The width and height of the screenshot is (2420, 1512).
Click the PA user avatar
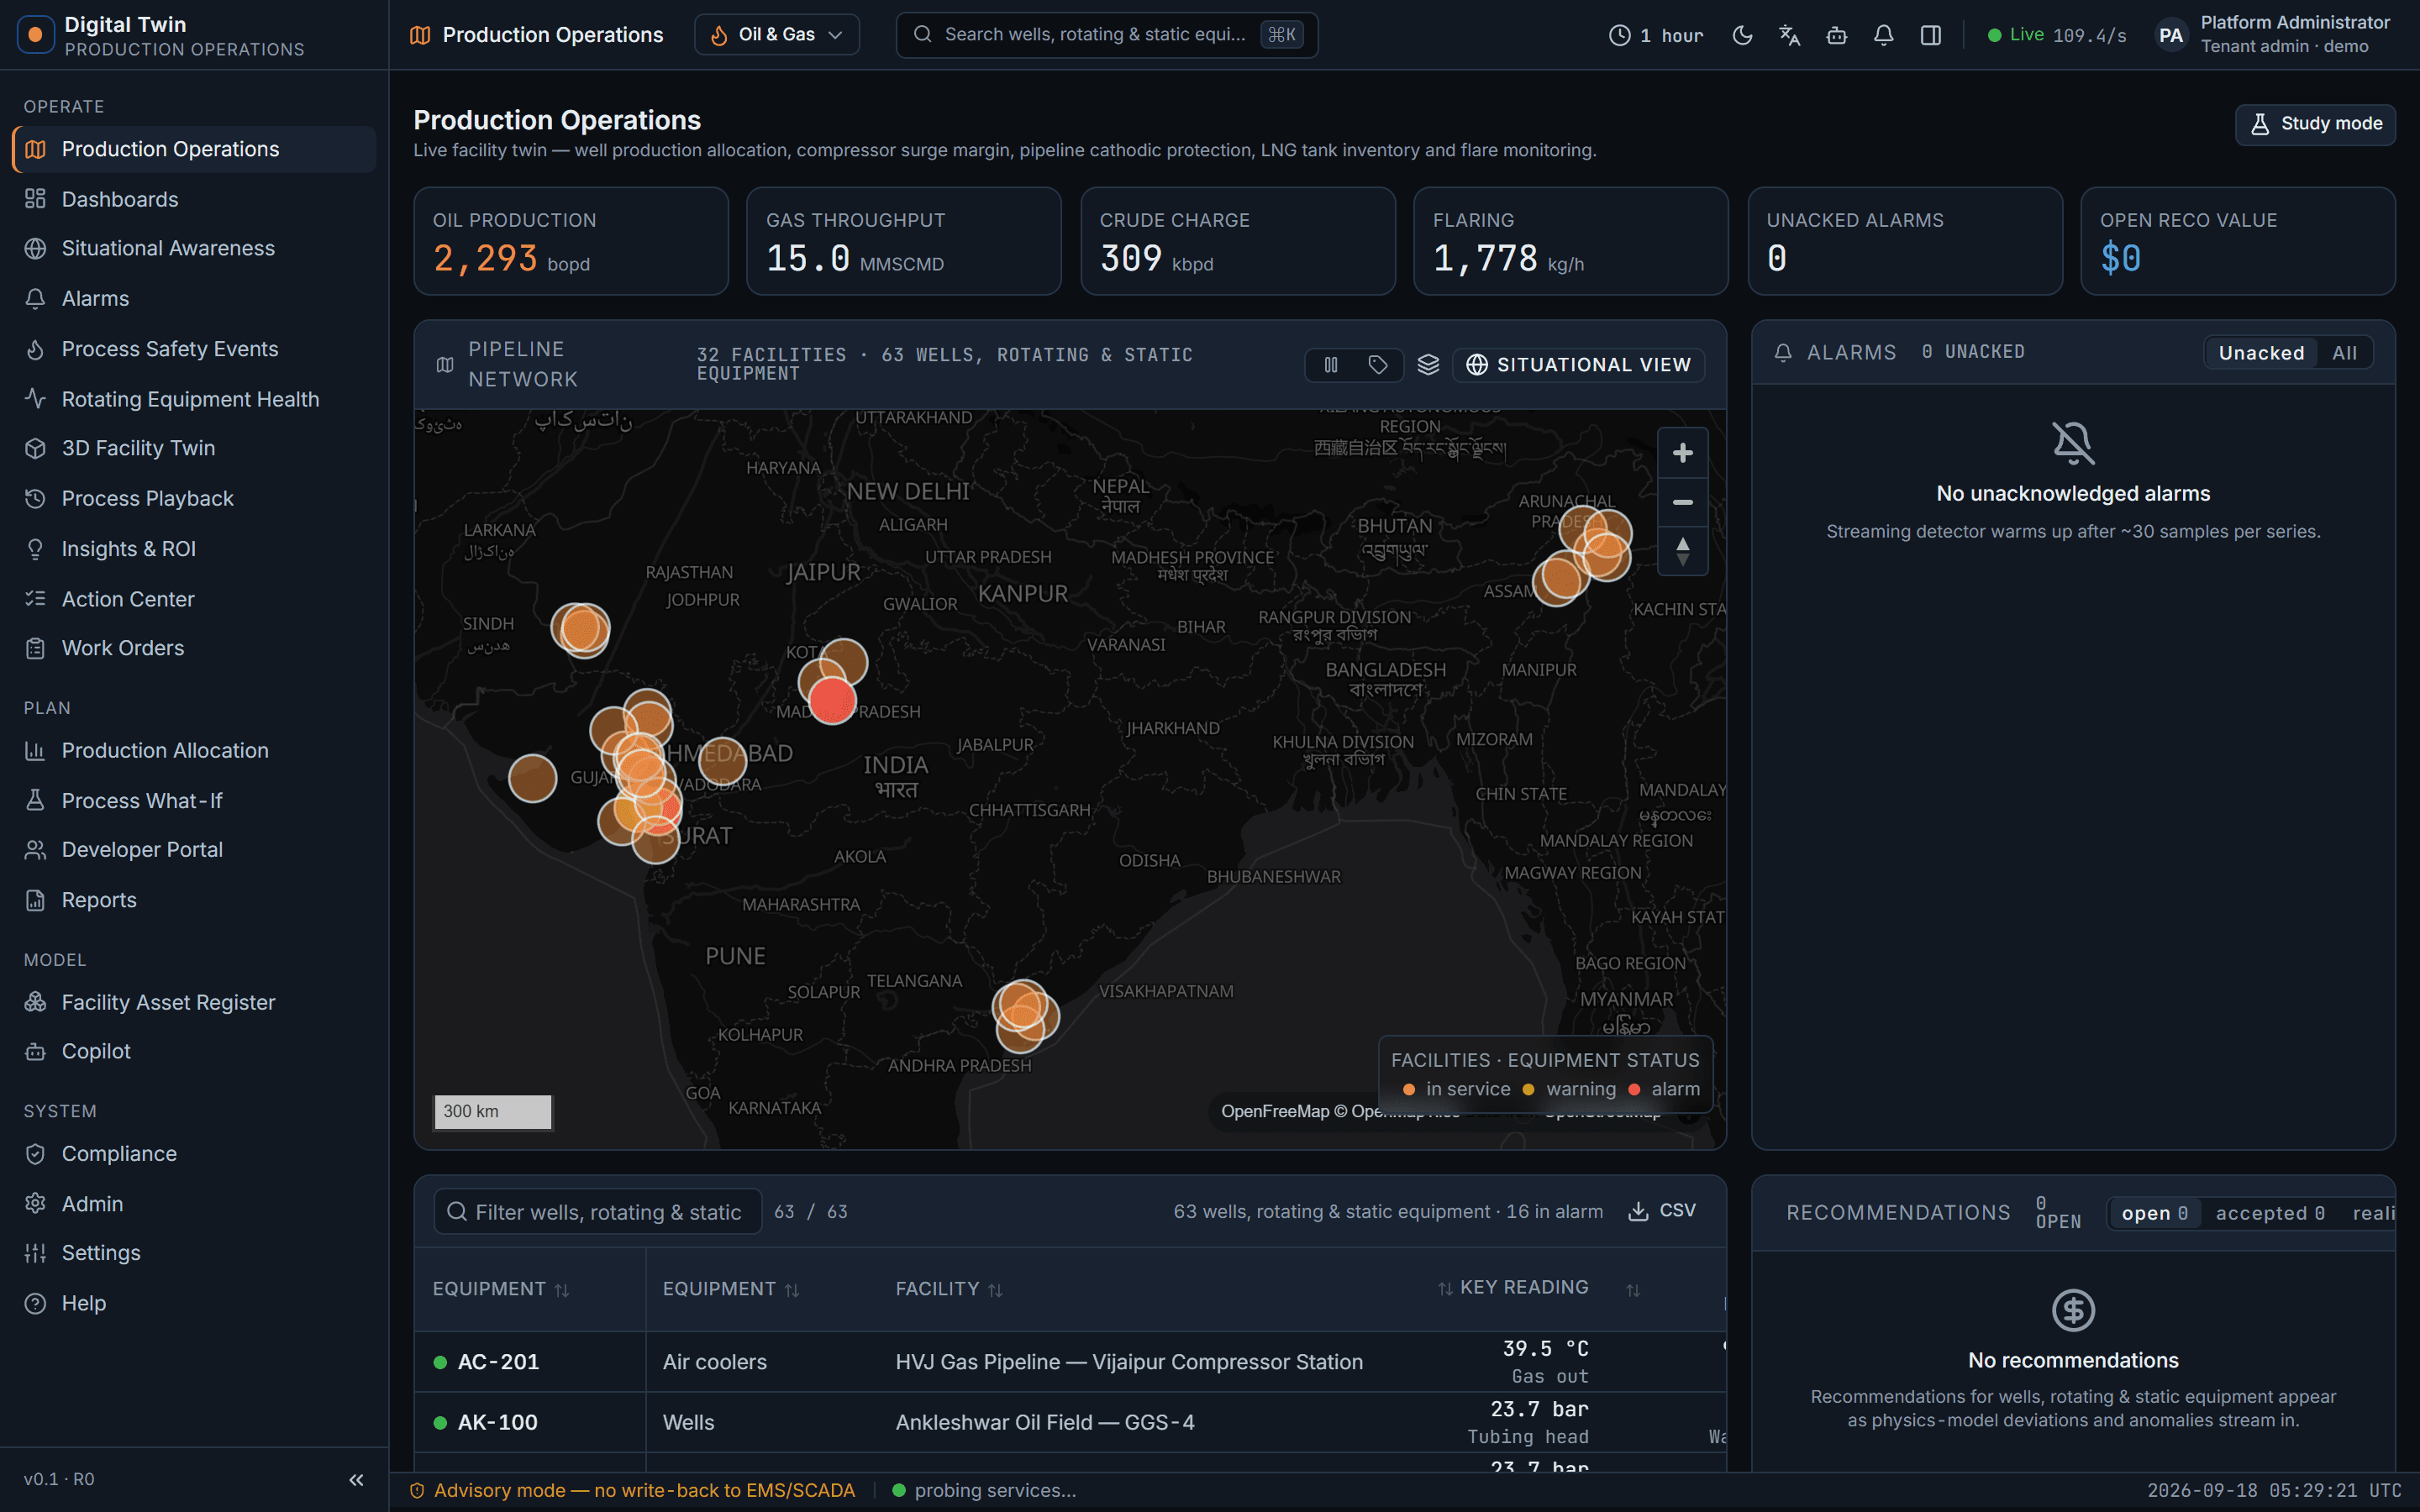2170,35
